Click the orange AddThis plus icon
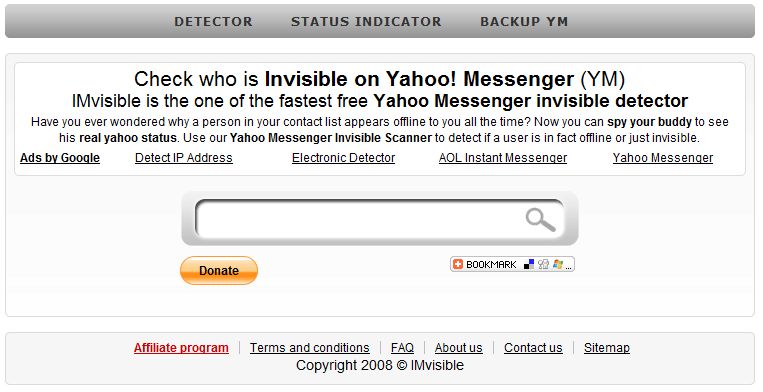The height and width of the screenshot is (392, 763). pos(457,264)
